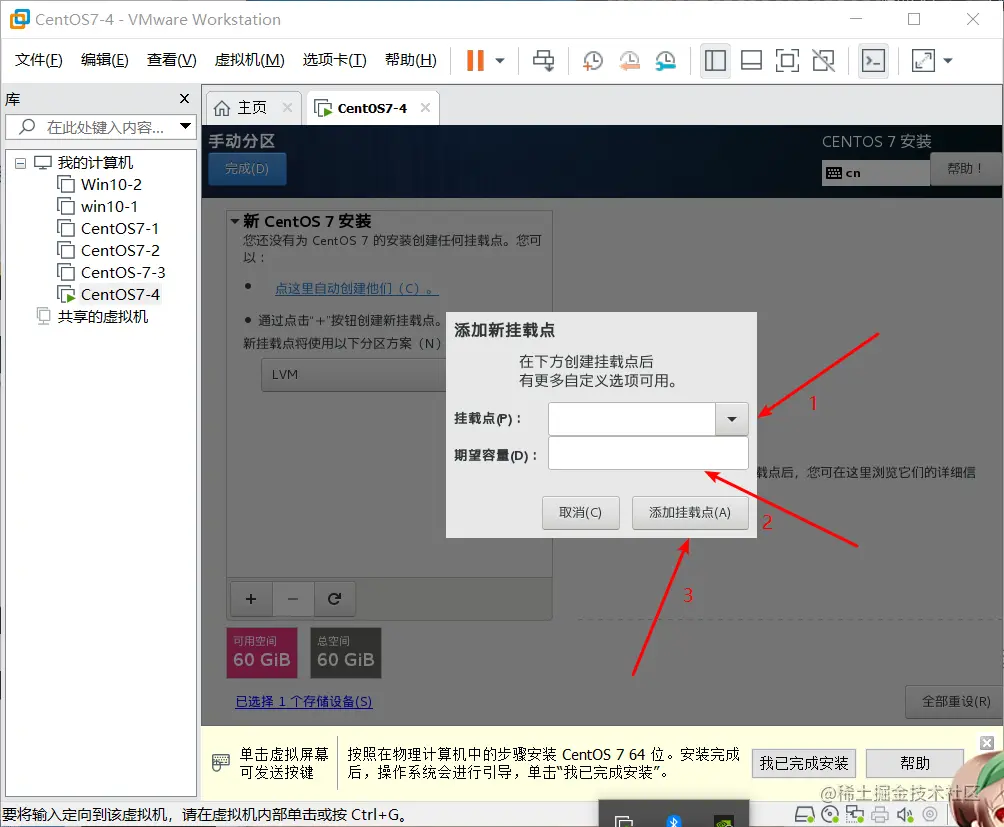Close the 库 library panel

point(184,99)
